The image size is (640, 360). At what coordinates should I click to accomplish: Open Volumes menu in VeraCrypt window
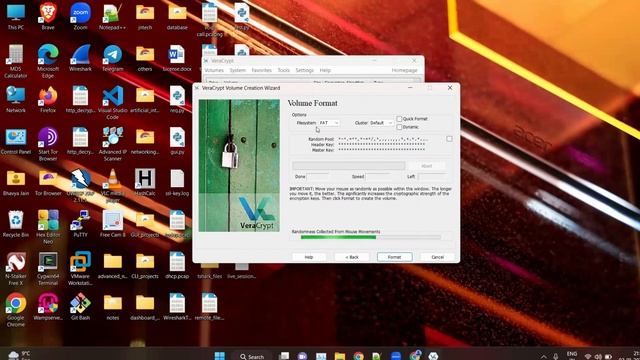pos(214,70)
